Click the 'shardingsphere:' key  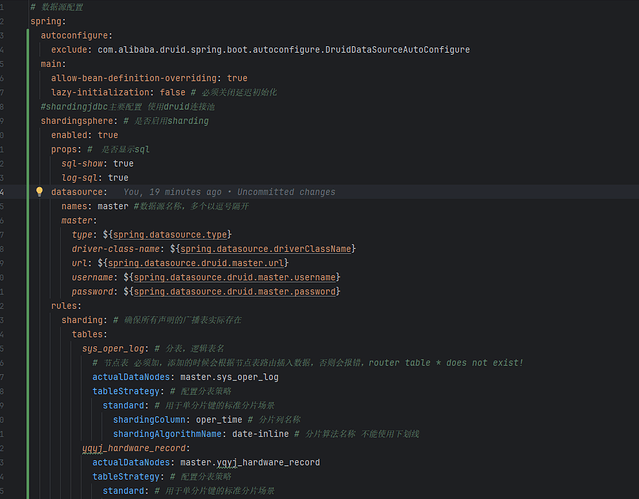point(79,121)
